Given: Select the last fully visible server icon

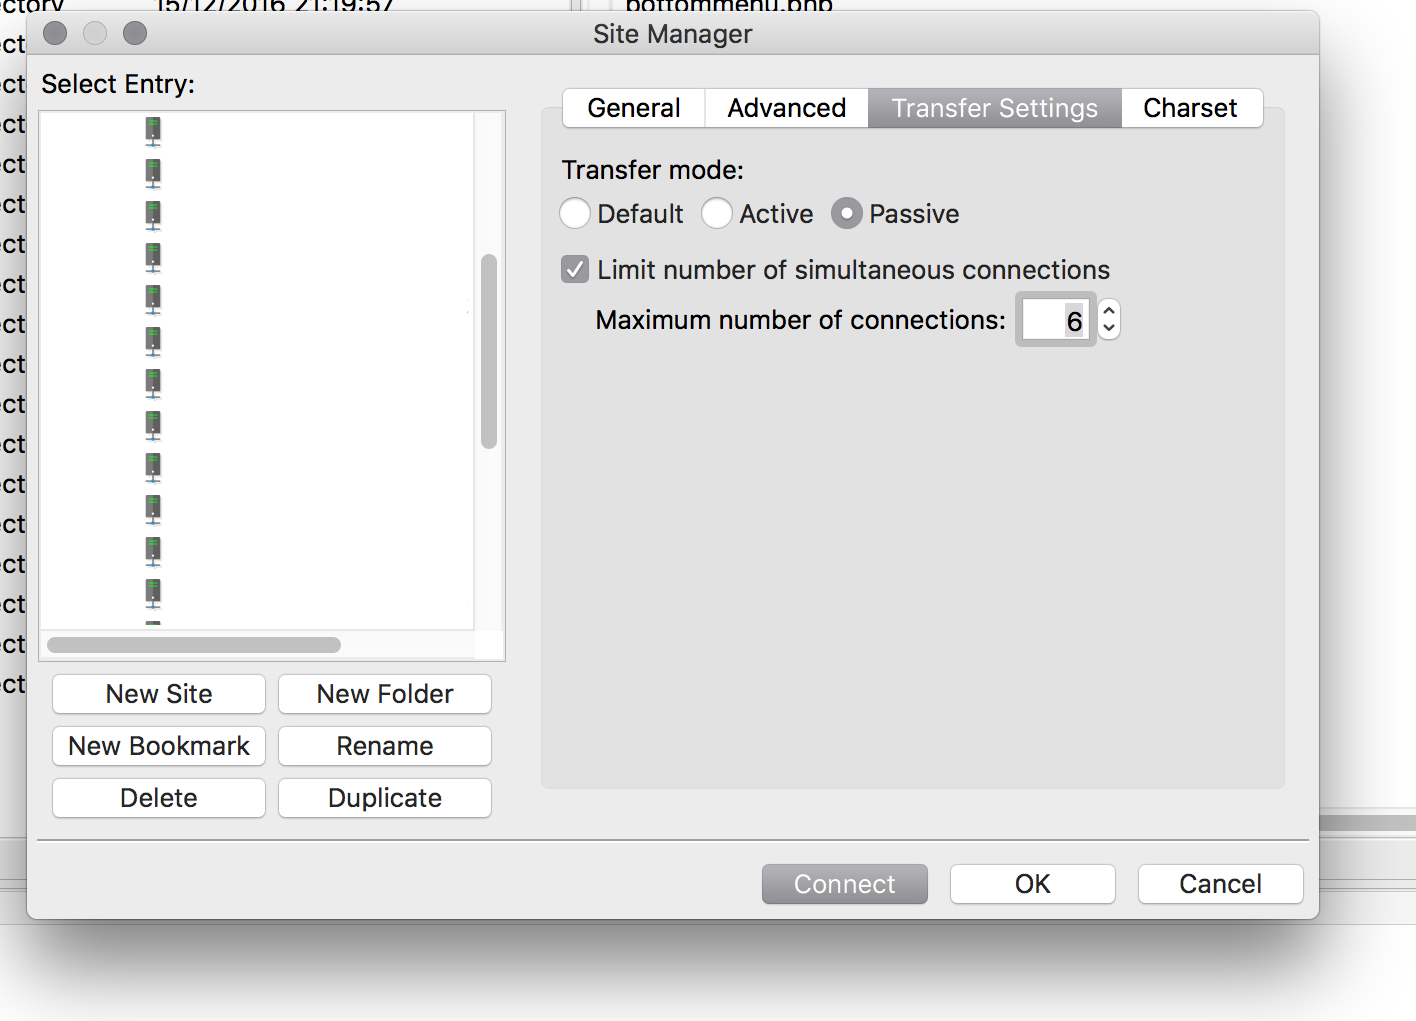Looking at the screenshot, I should [x=153, y=592].
